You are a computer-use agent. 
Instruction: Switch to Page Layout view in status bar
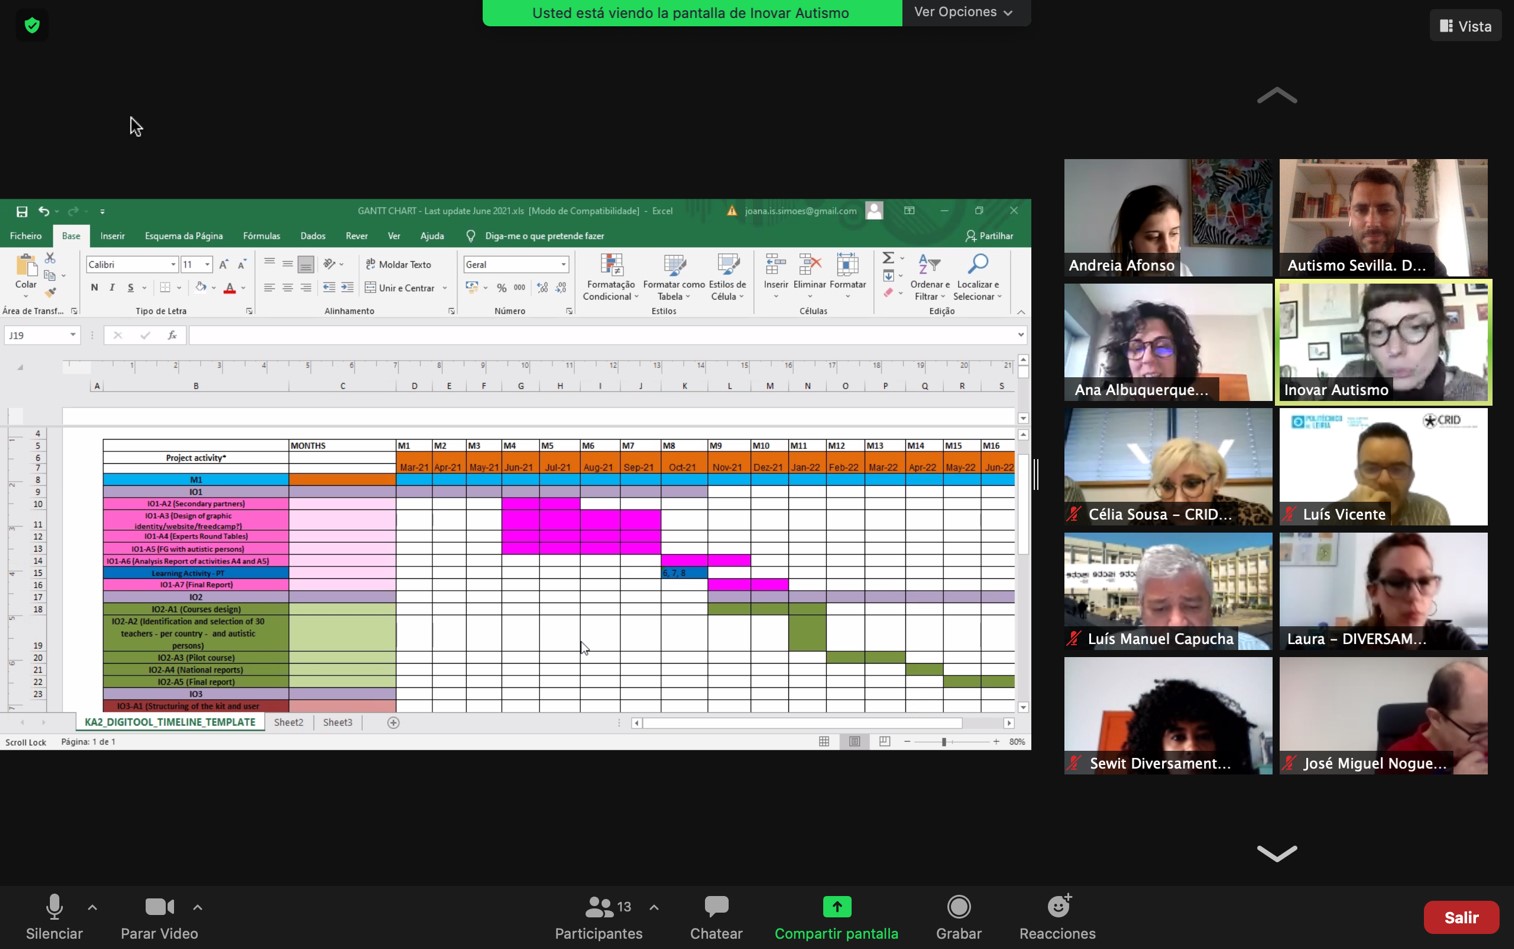(854, 742)
